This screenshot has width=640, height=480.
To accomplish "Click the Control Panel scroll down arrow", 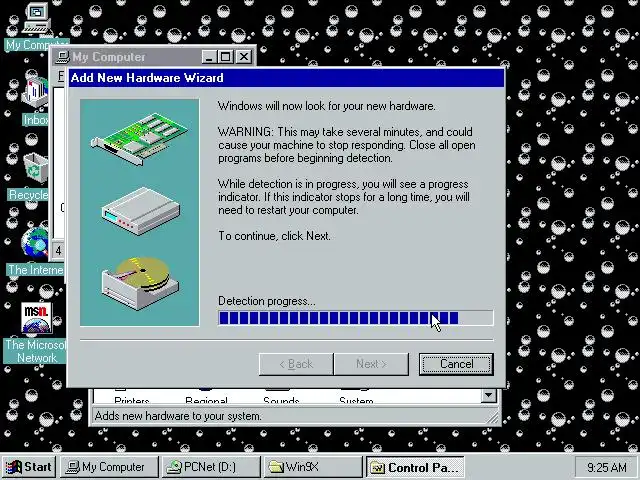I will 489,395.
